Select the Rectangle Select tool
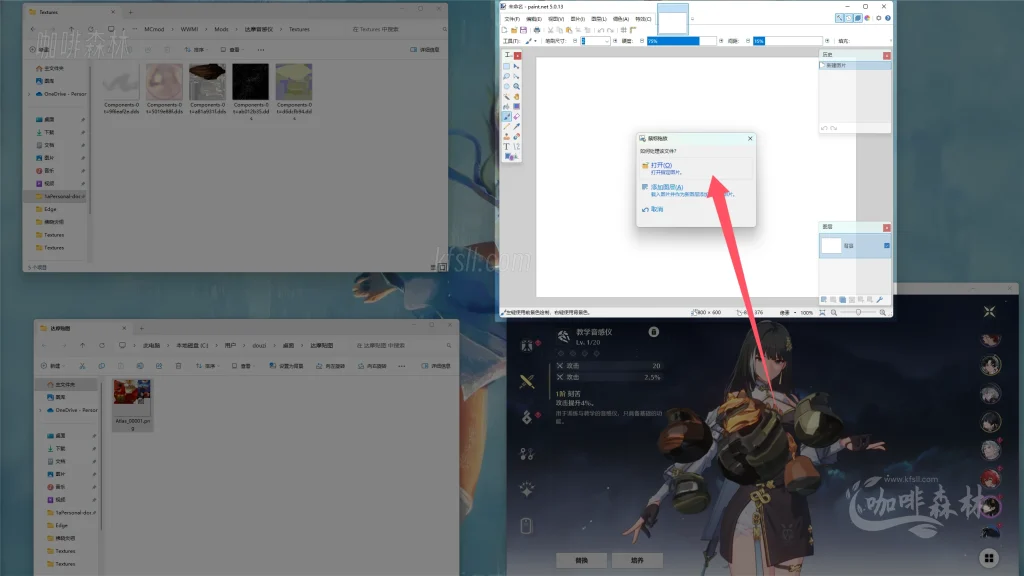 coord(507,66)
